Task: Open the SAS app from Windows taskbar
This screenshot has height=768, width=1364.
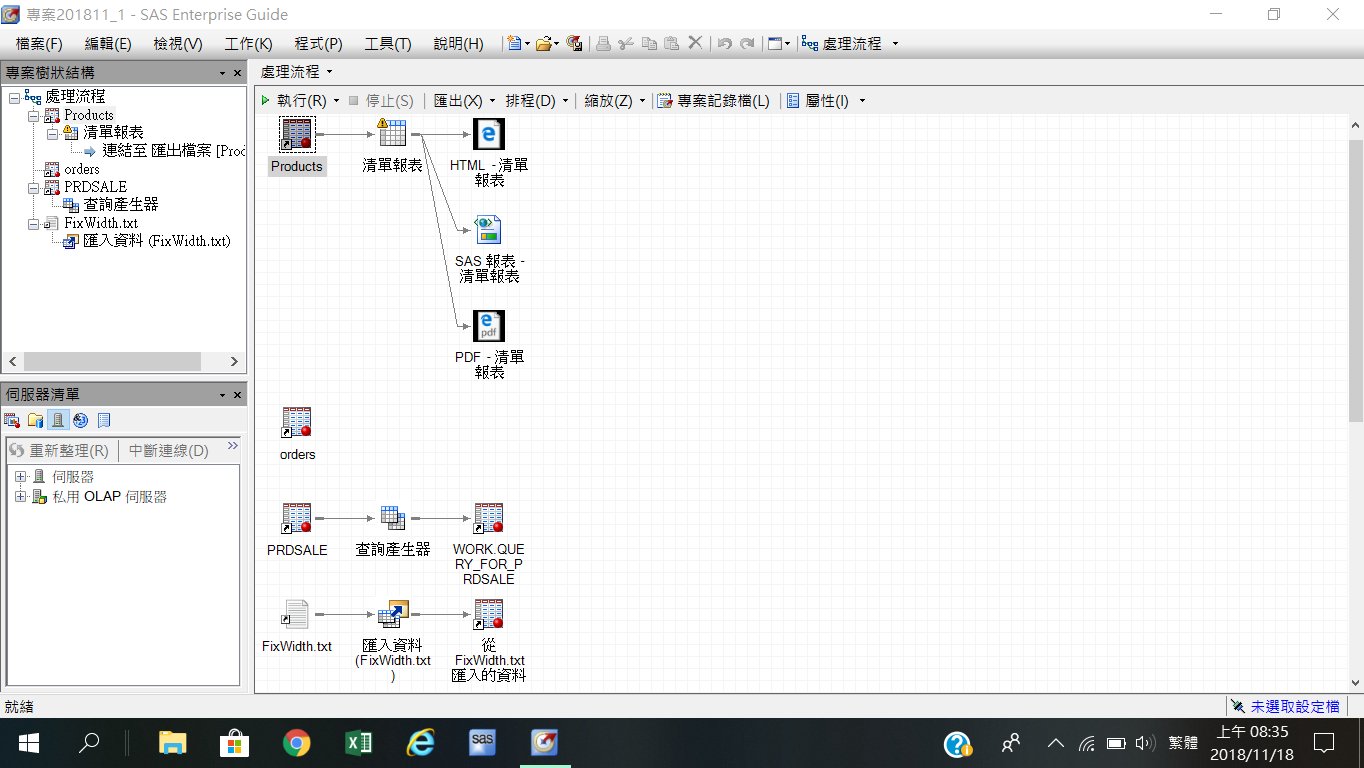Action: pyautogui.click(x=483, y=742)
